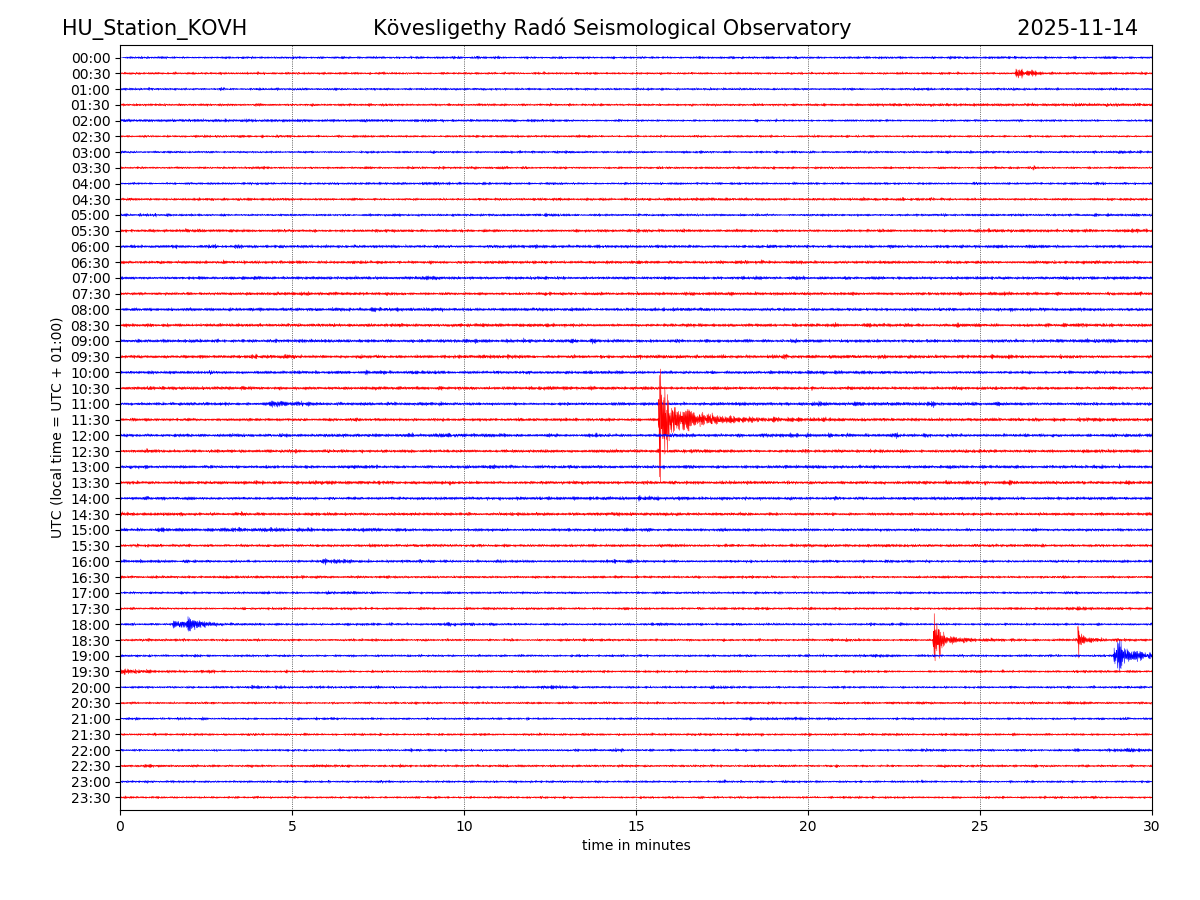Select the 18:30 time label on y-axis
The width and height of the screenshot is (1200, 900).
pyautogui.click(x=91, y=640)
